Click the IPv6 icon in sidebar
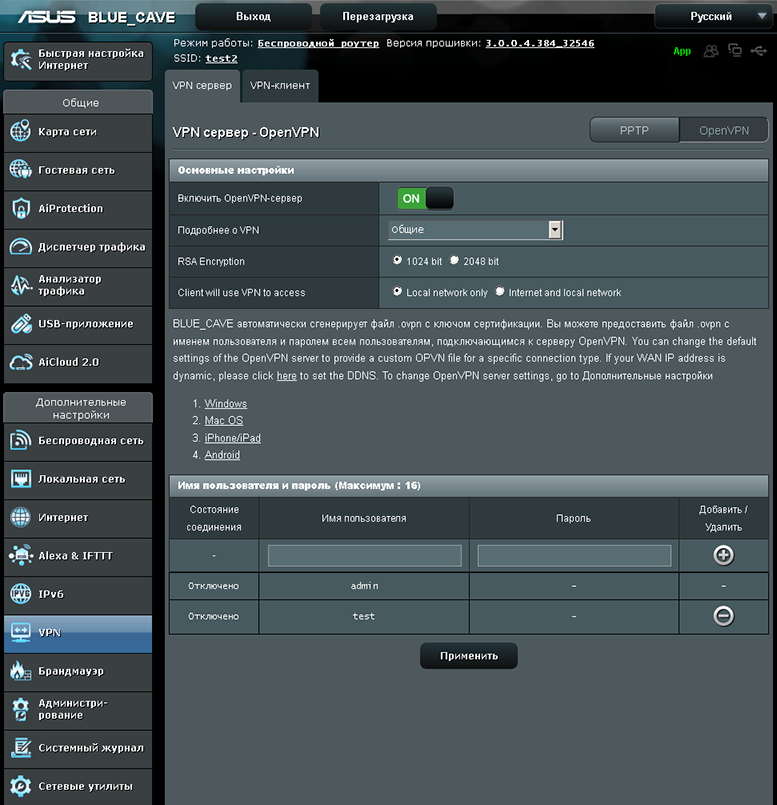 pyautogui.click(x=21, y=594)
